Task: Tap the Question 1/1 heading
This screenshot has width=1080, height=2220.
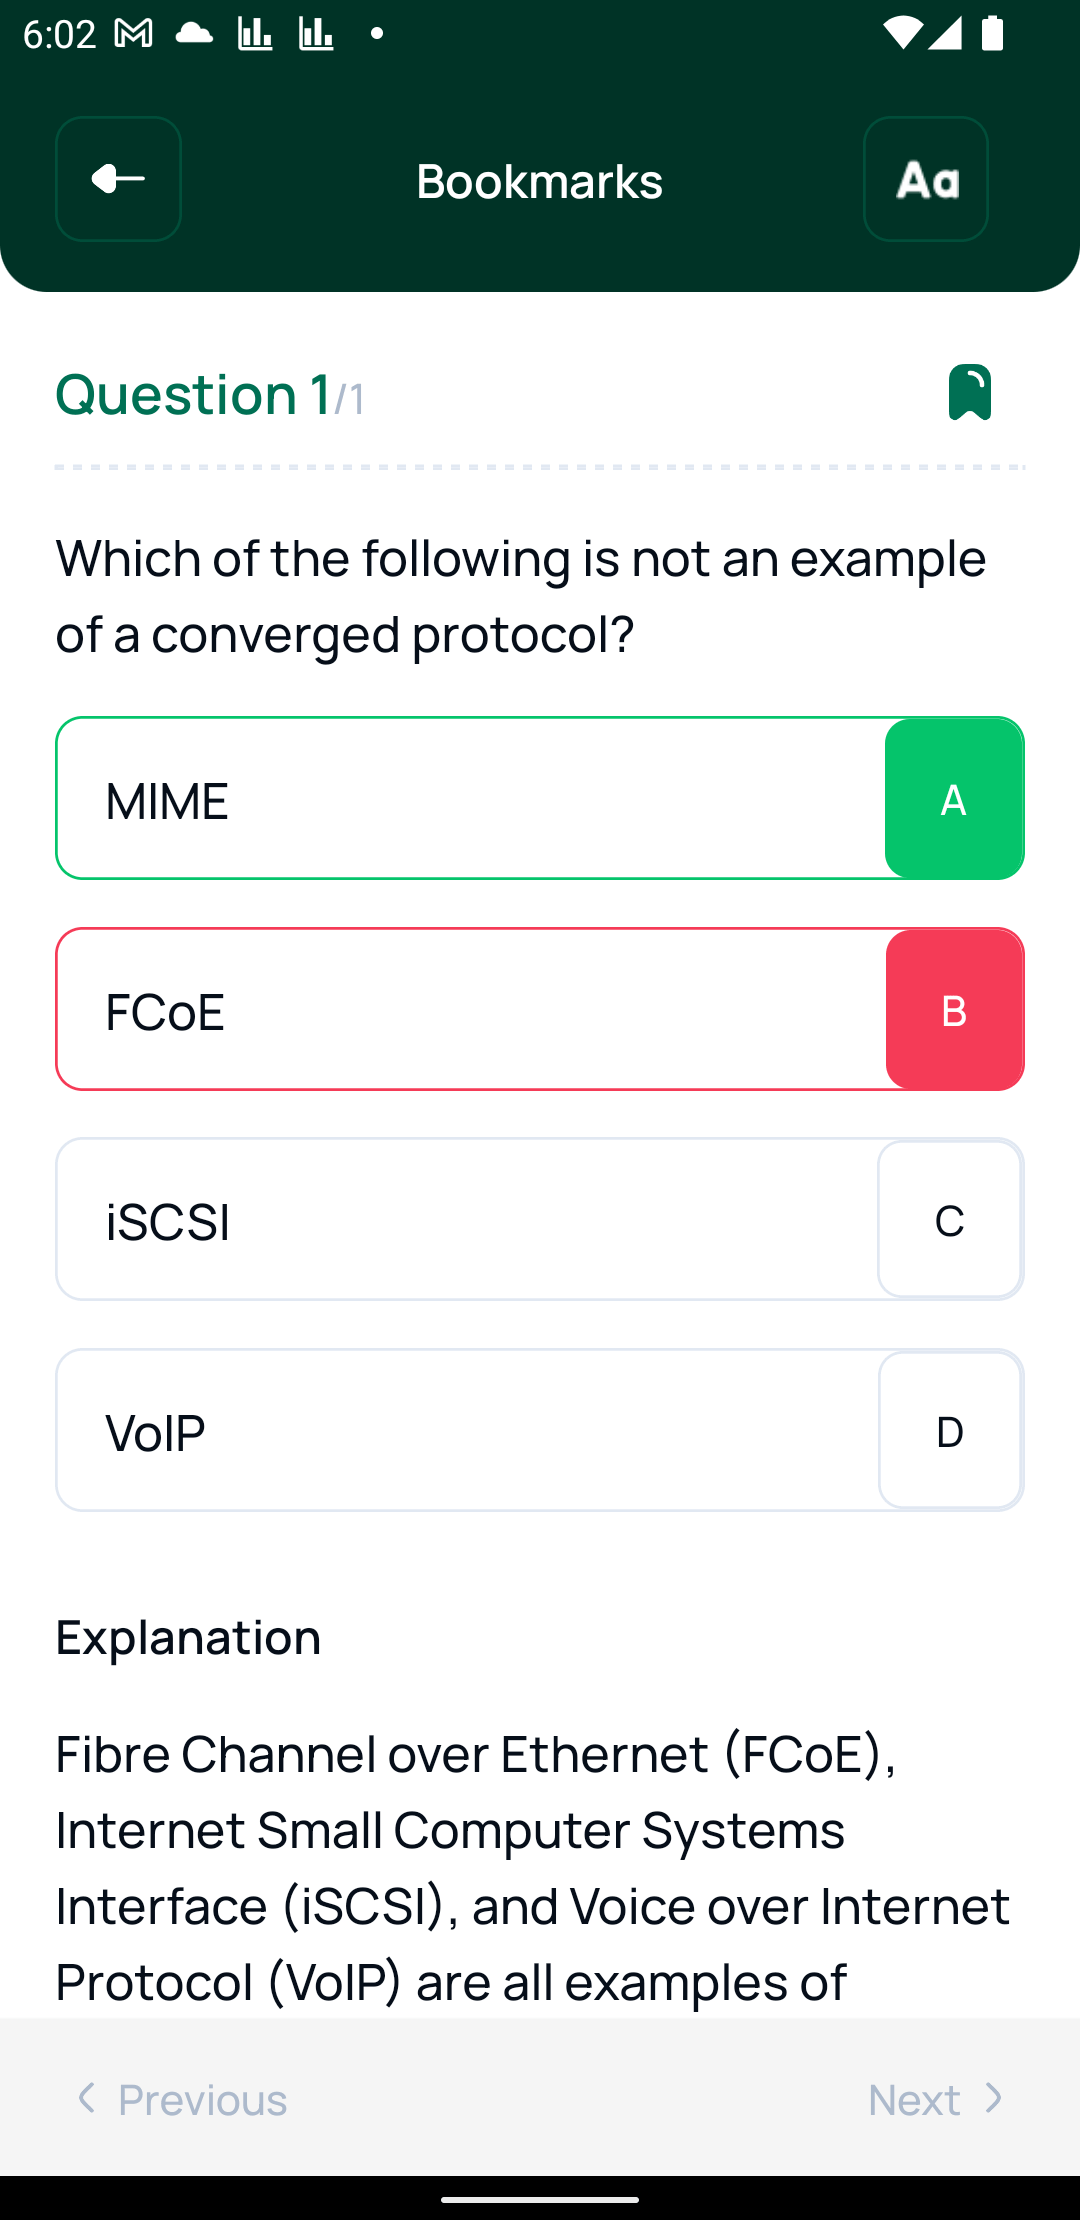Action: (x=207, y=393)
